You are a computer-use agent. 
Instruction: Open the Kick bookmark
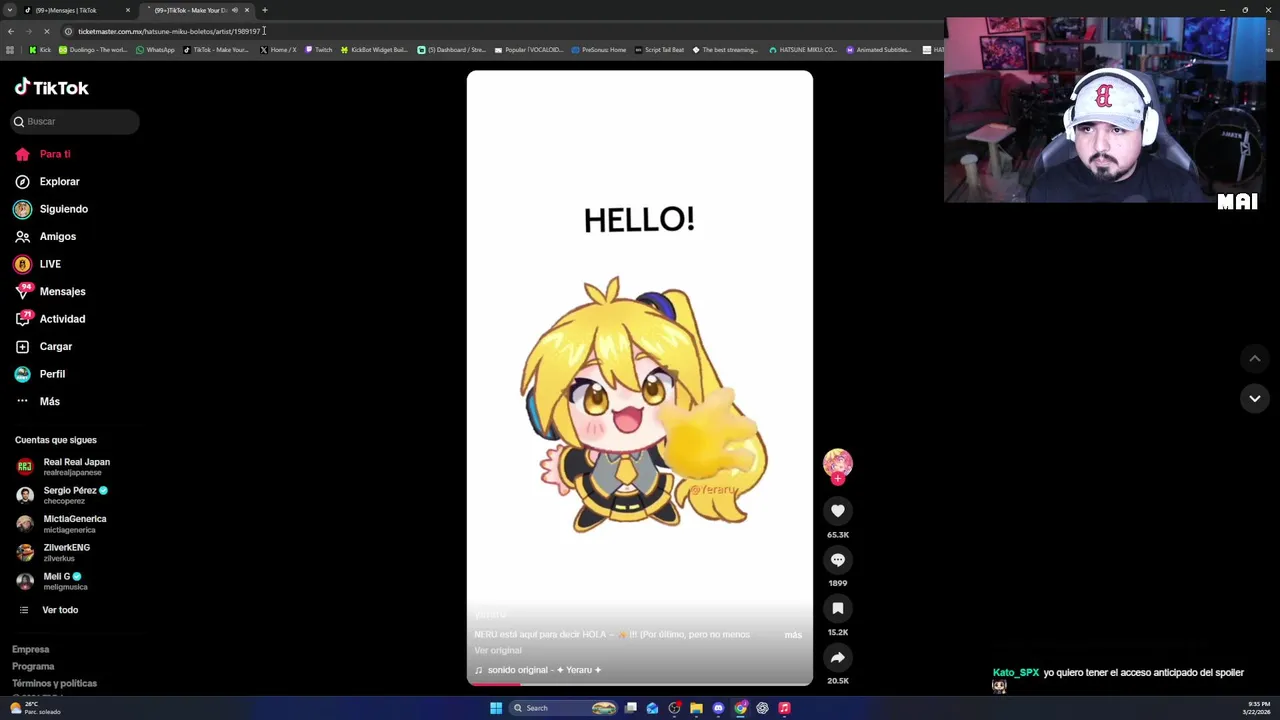coord(41,50)
